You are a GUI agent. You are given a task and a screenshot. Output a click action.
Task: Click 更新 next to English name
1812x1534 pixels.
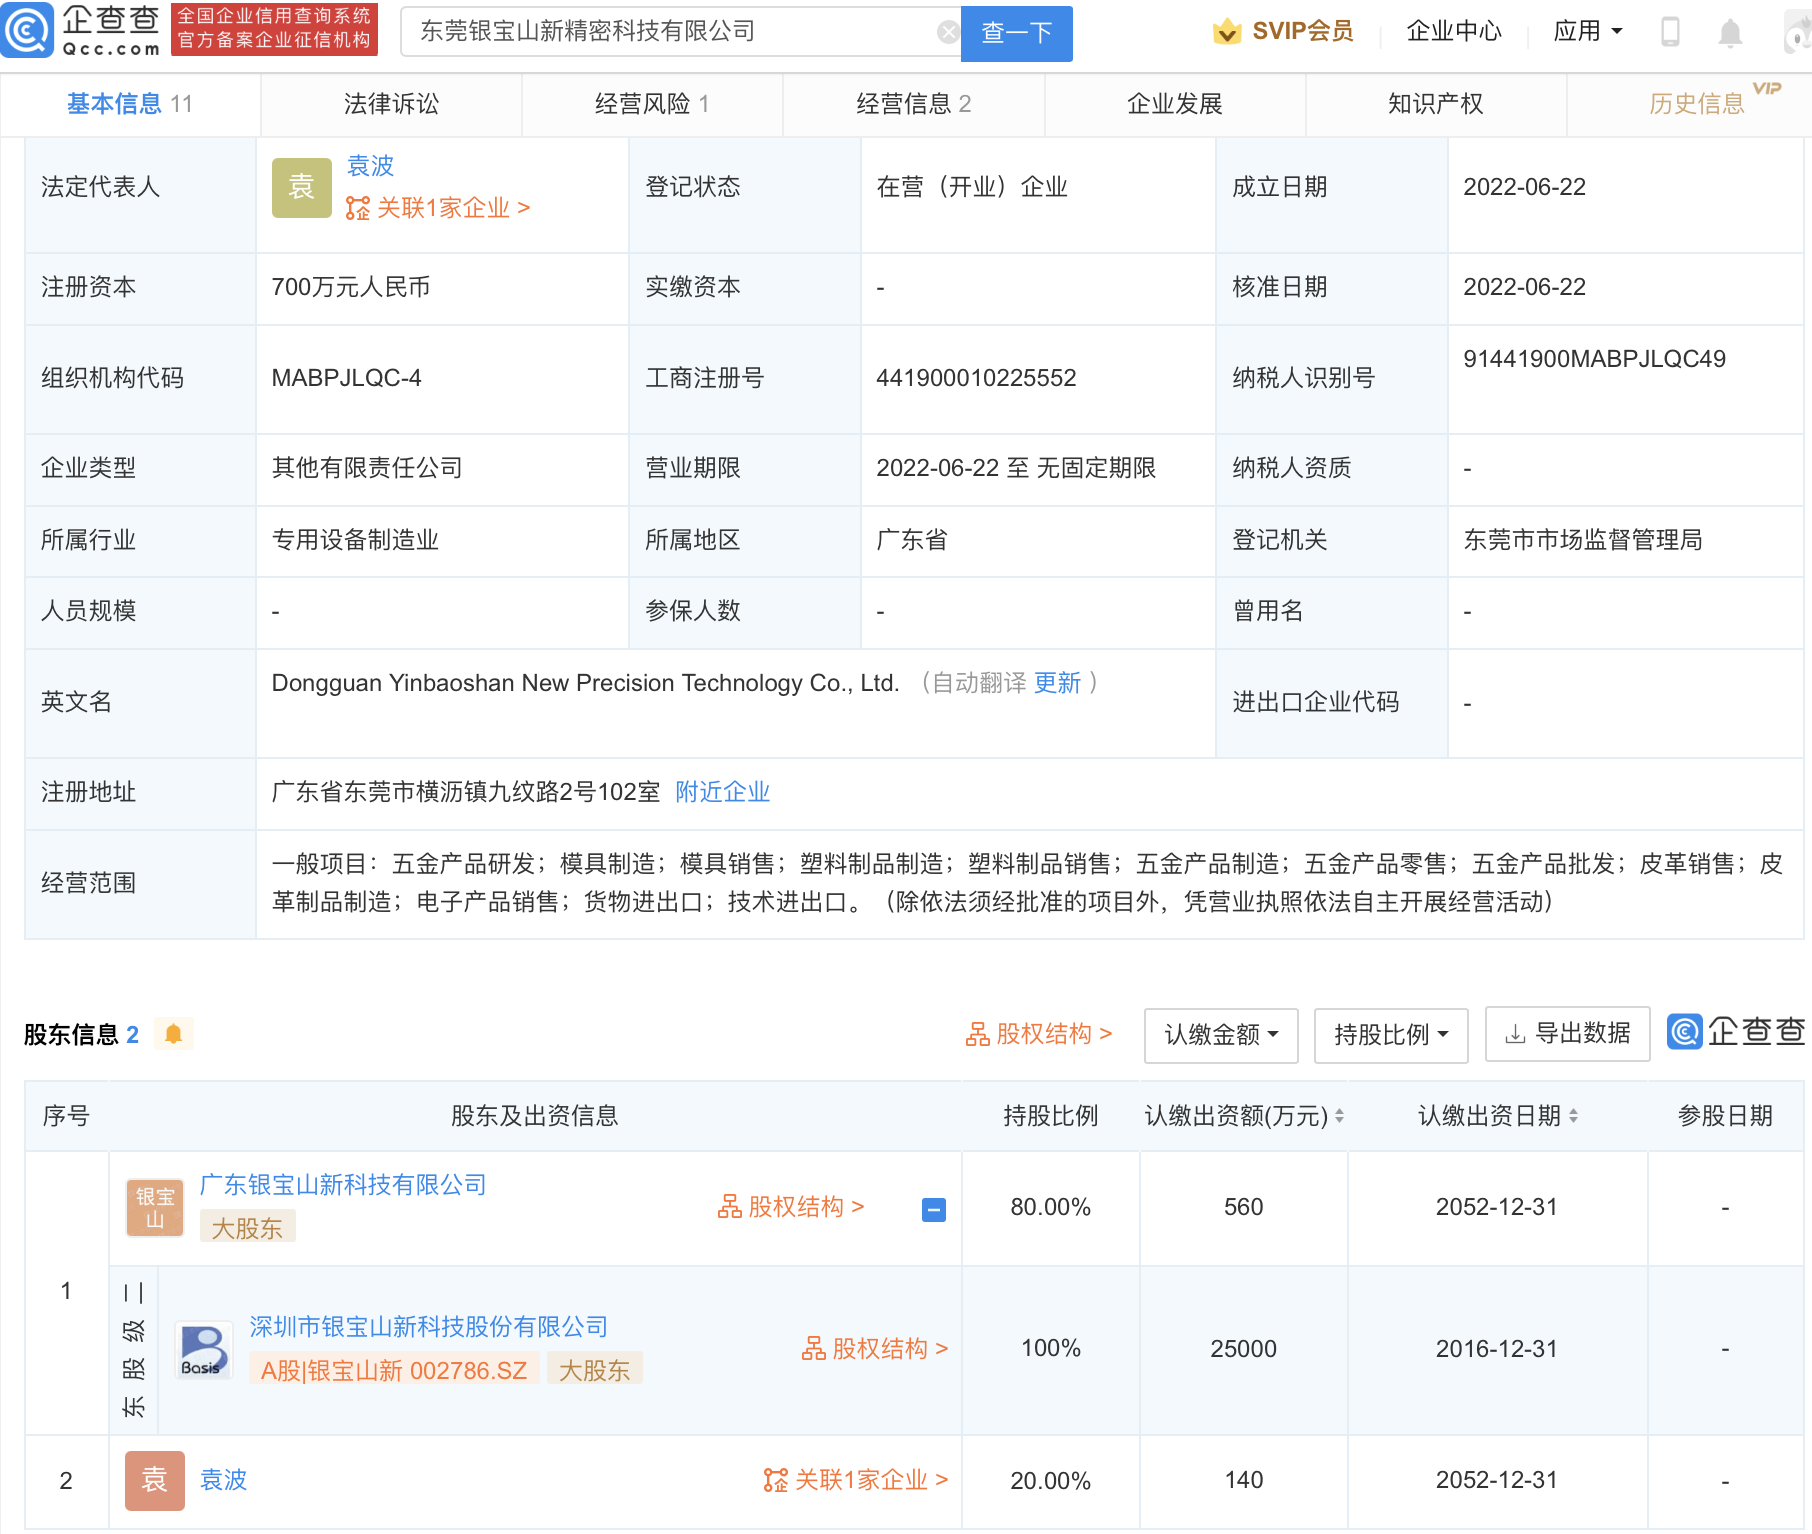pos(1057,683)
